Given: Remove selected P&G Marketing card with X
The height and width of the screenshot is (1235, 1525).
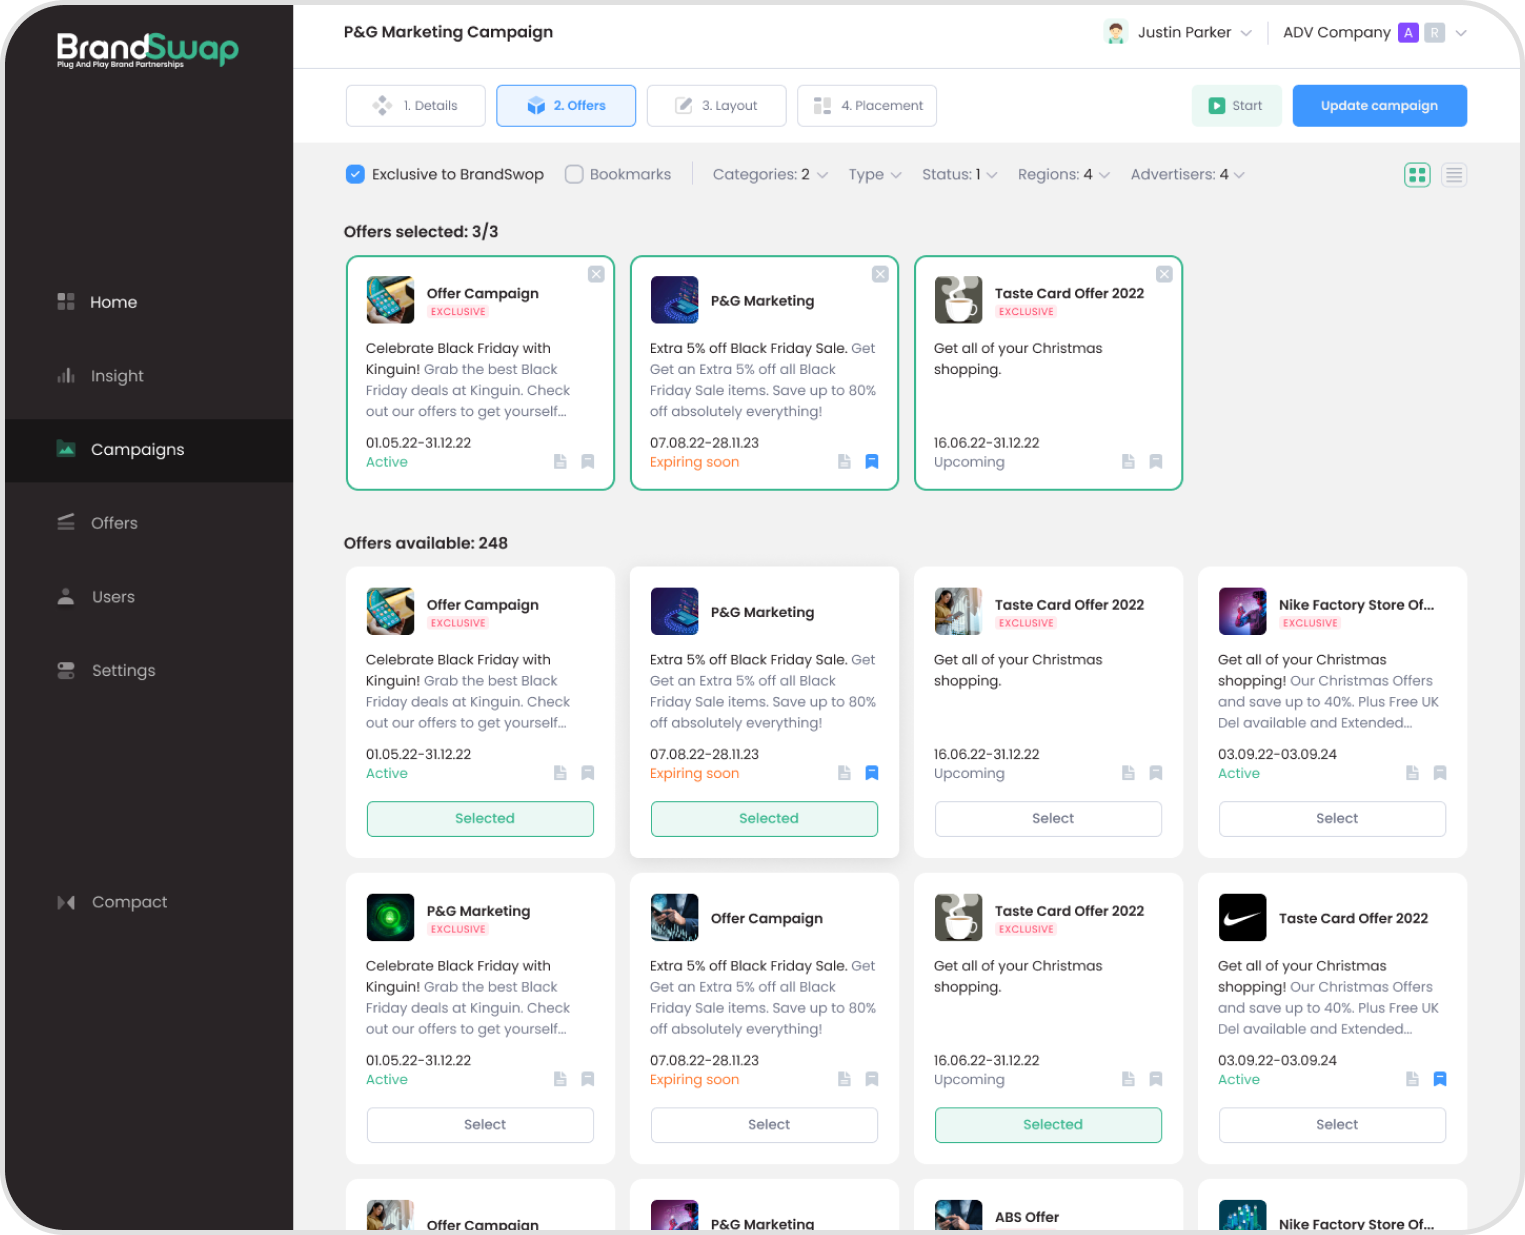Looking at the screenshot, I should tap(880, 274).
